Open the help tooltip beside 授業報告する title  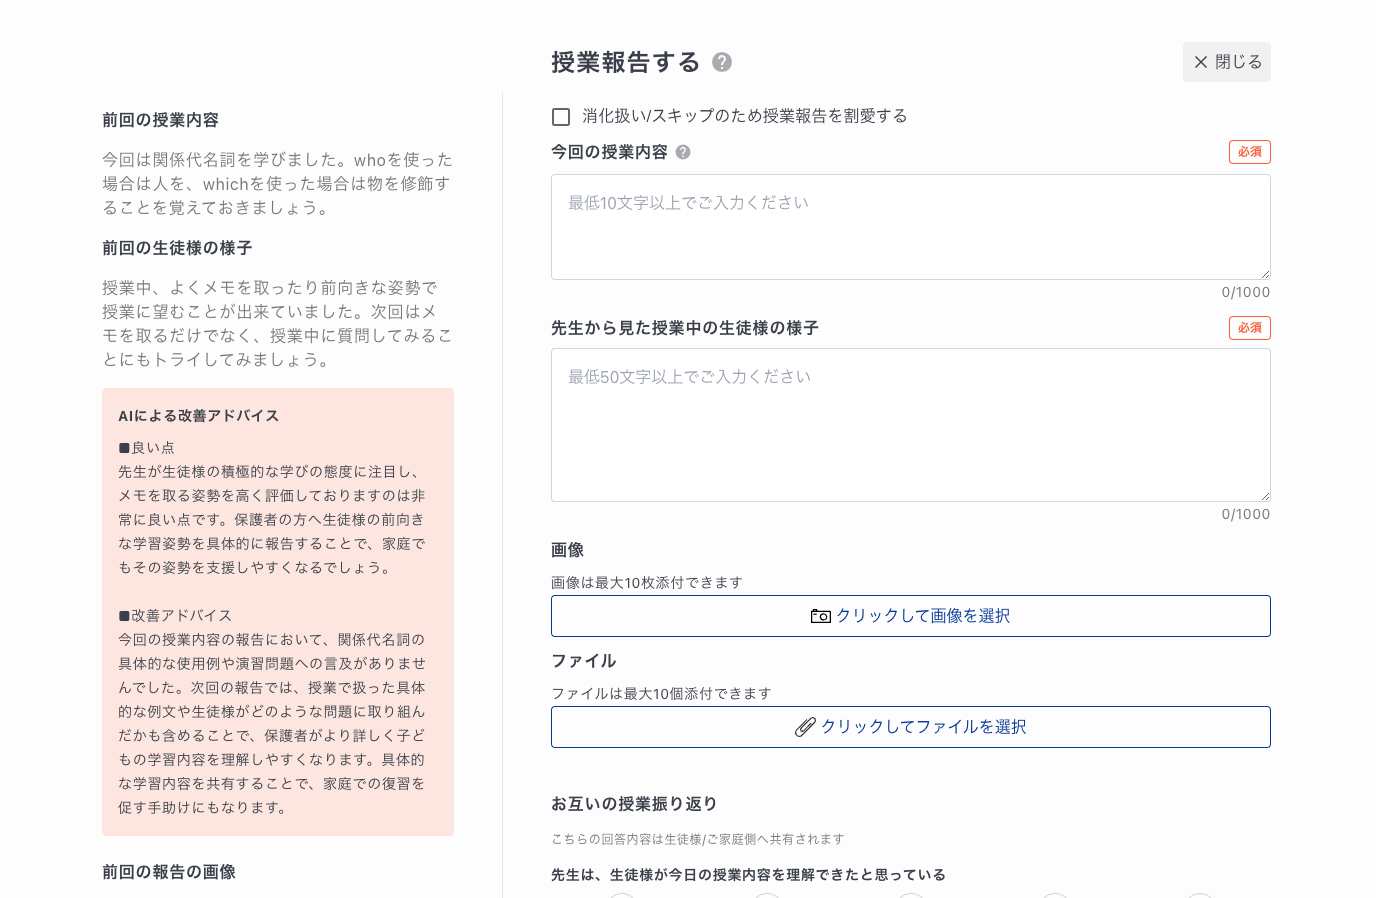click(x=720, y=61)
